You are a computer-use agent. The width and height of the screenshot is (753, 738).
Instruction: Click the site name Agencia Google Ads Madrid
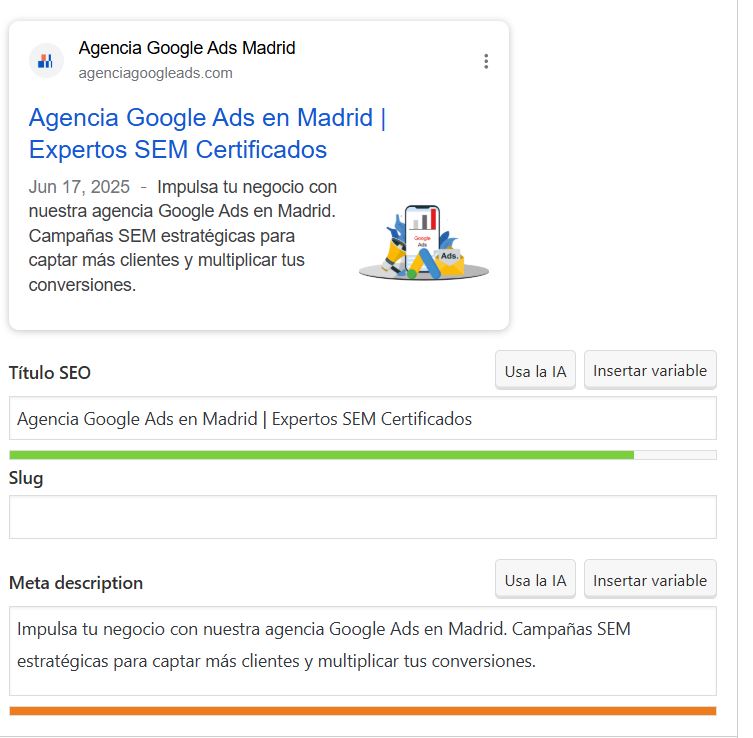tap(187, 48)
